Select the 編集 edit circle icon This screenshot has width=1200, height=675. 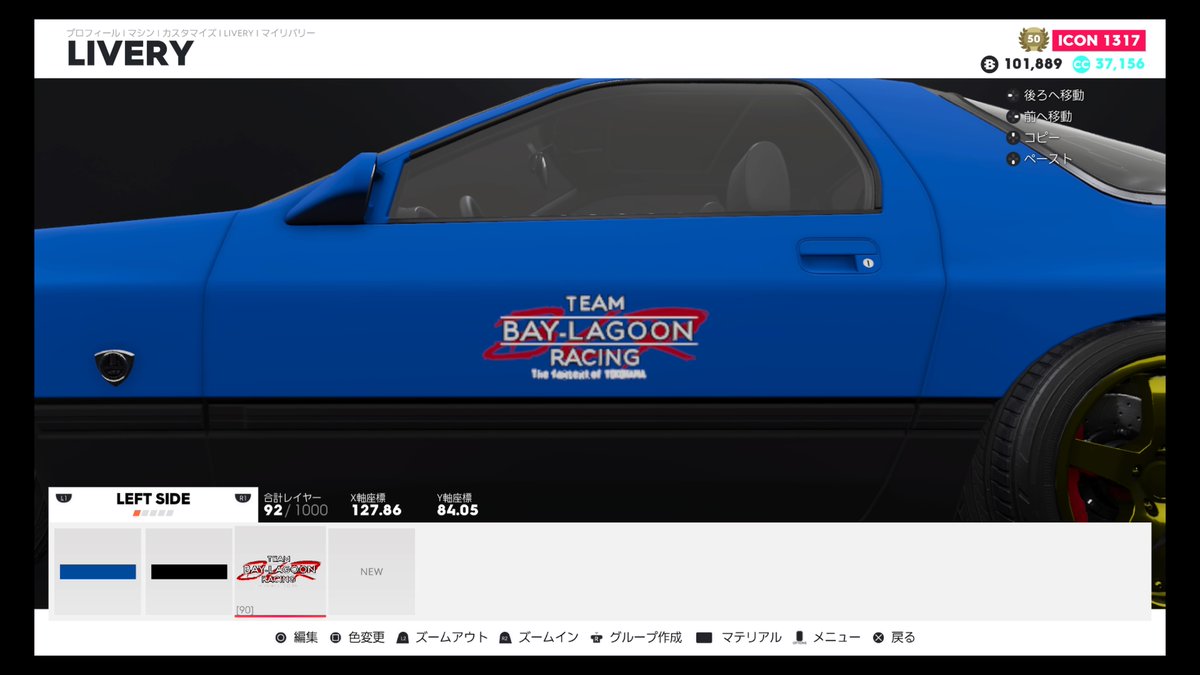pos(281,637)
